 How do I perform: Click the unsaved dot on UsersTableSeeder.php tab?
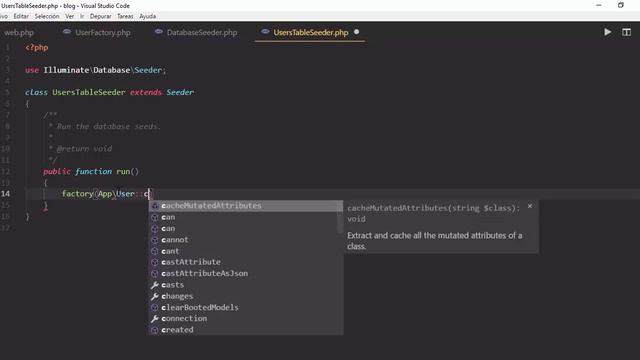coord(356,32)
